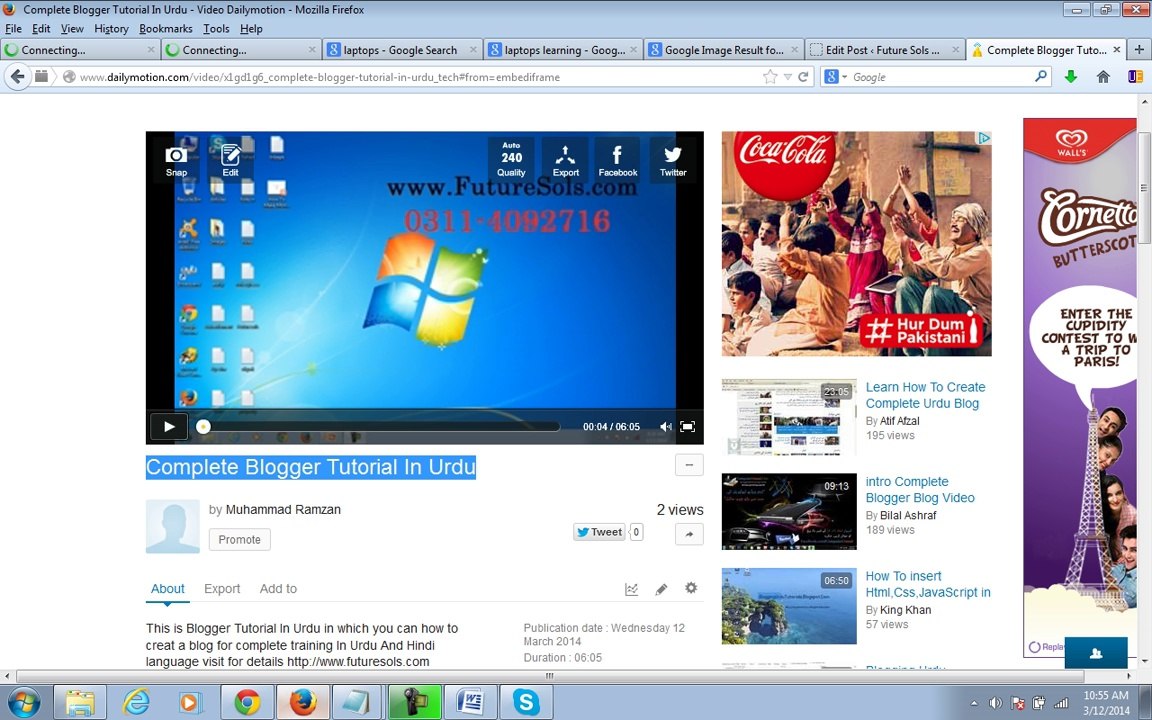
Task: Mute the video volume icon
Action: point(665,427)
